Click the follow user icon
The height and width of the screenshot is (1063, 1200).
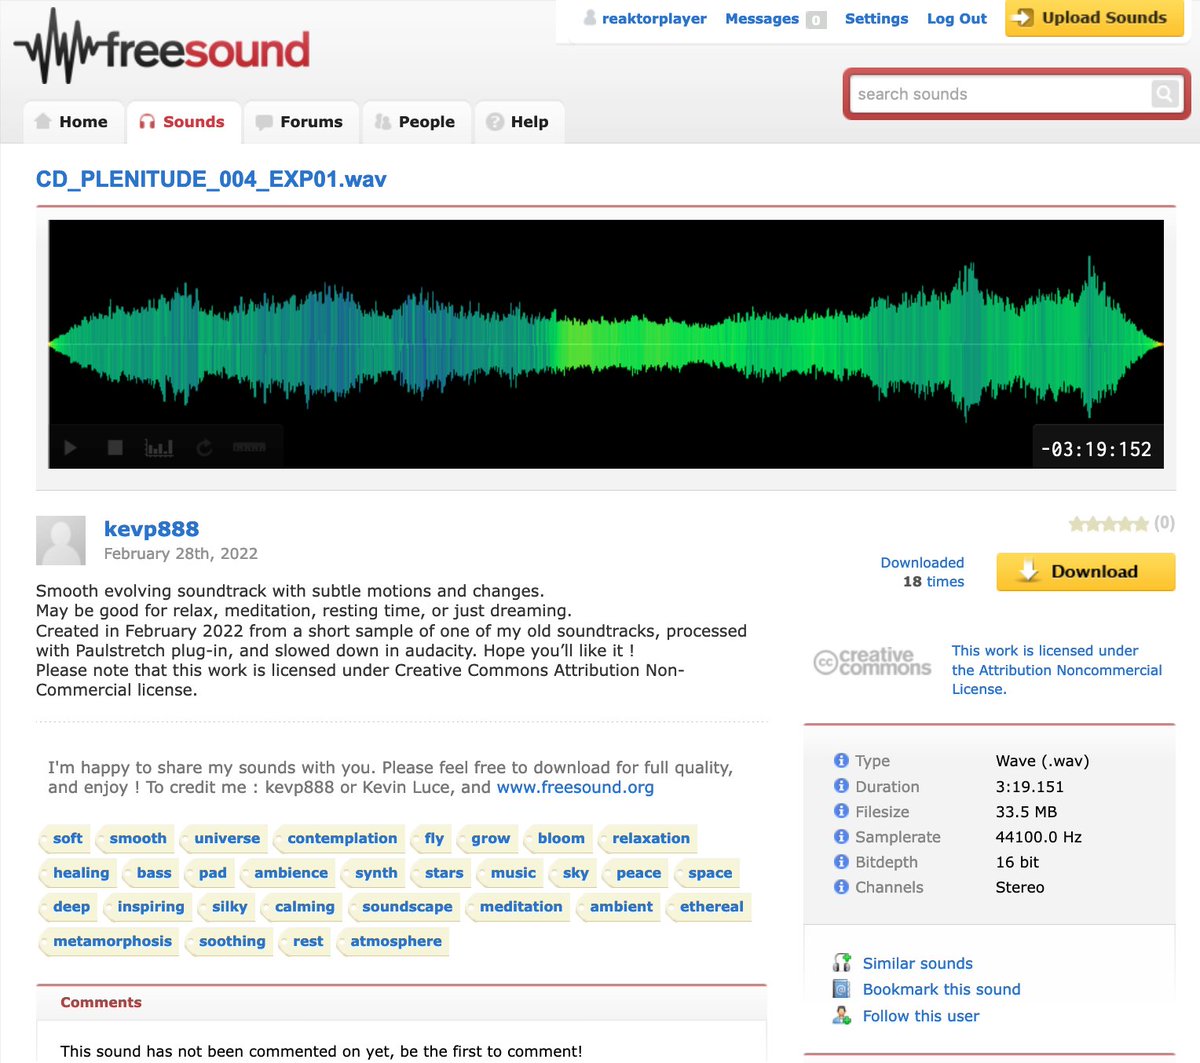click(x=842, y=1015)
